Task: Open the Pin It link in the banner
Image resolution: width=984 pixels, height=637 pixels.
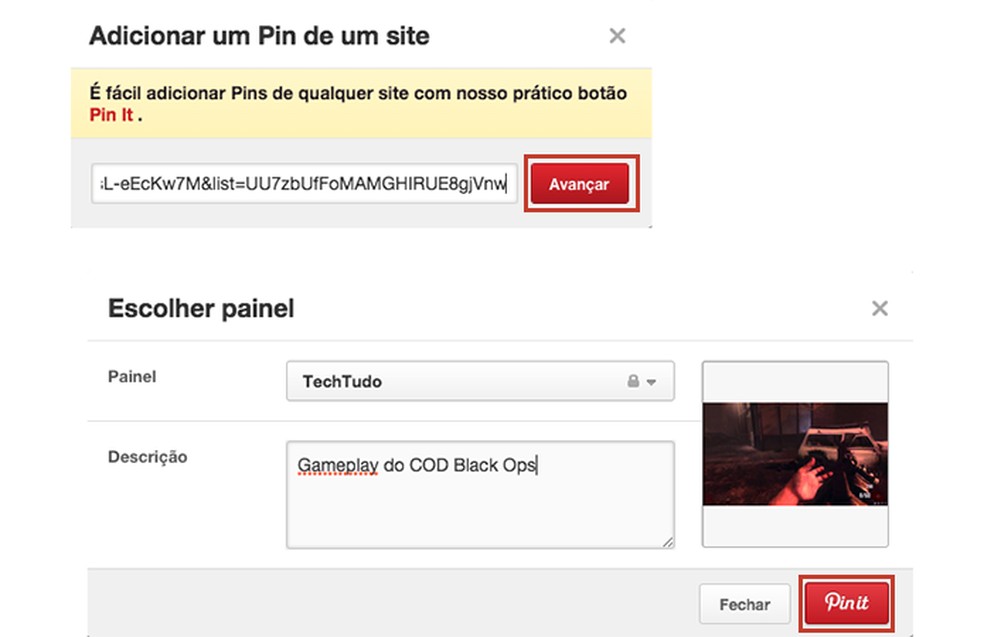Action: click(111, 115)
